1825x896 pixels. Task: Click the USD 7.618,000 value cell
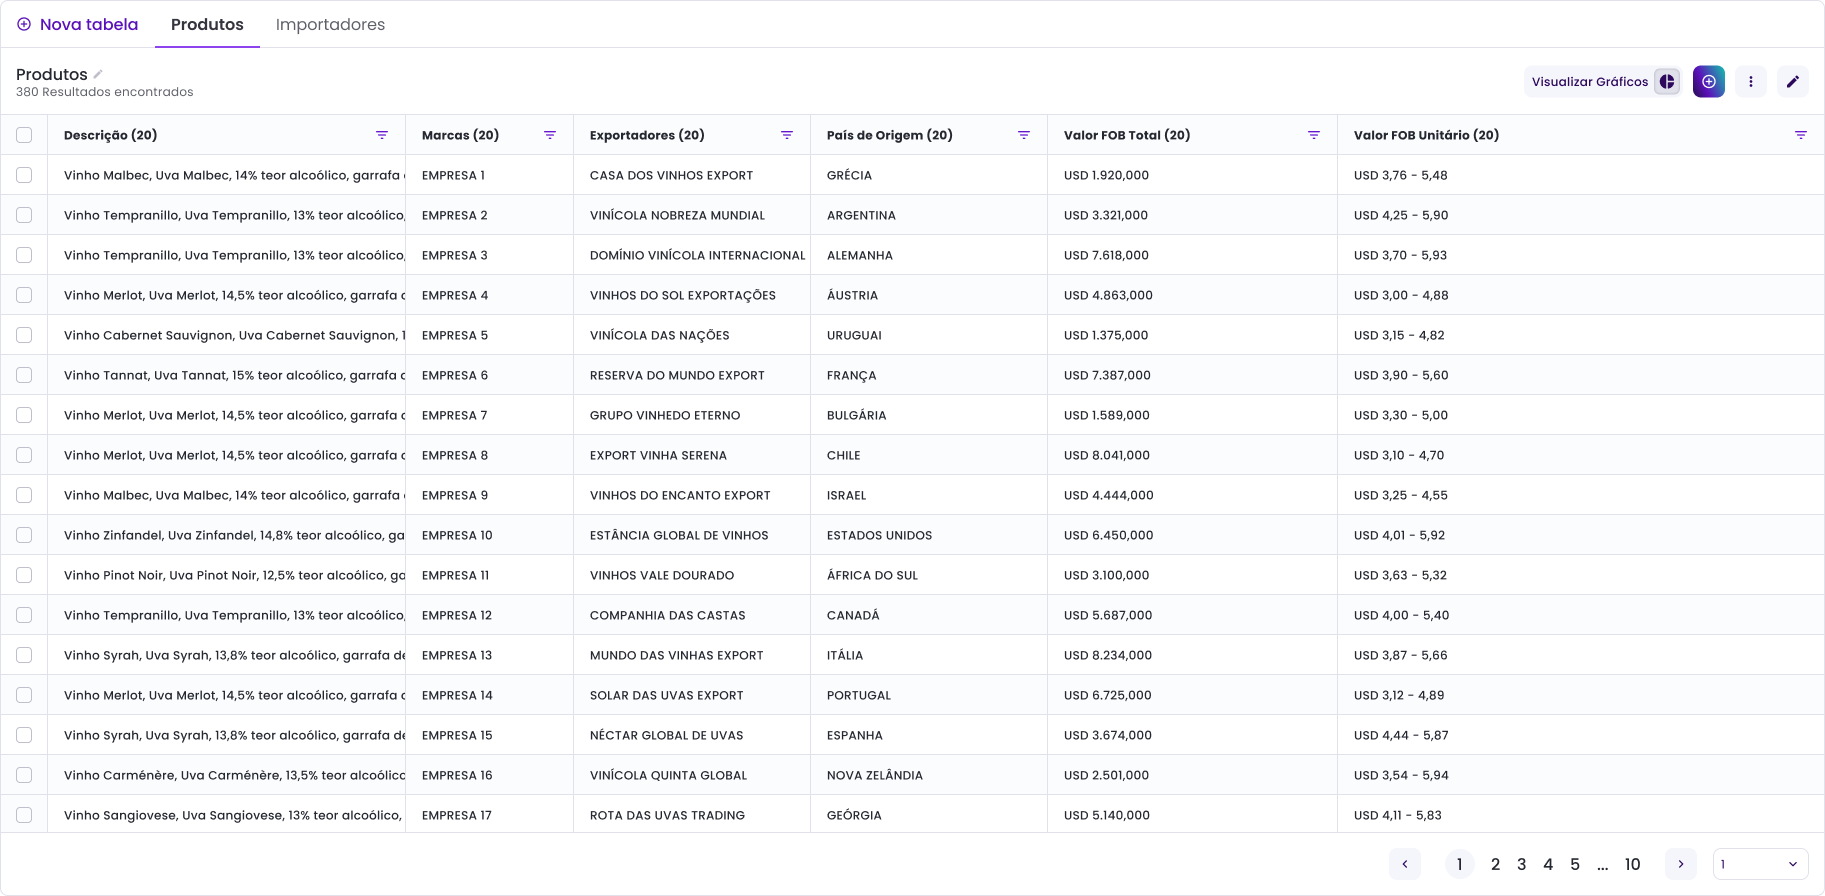[x=1192, y=255]
